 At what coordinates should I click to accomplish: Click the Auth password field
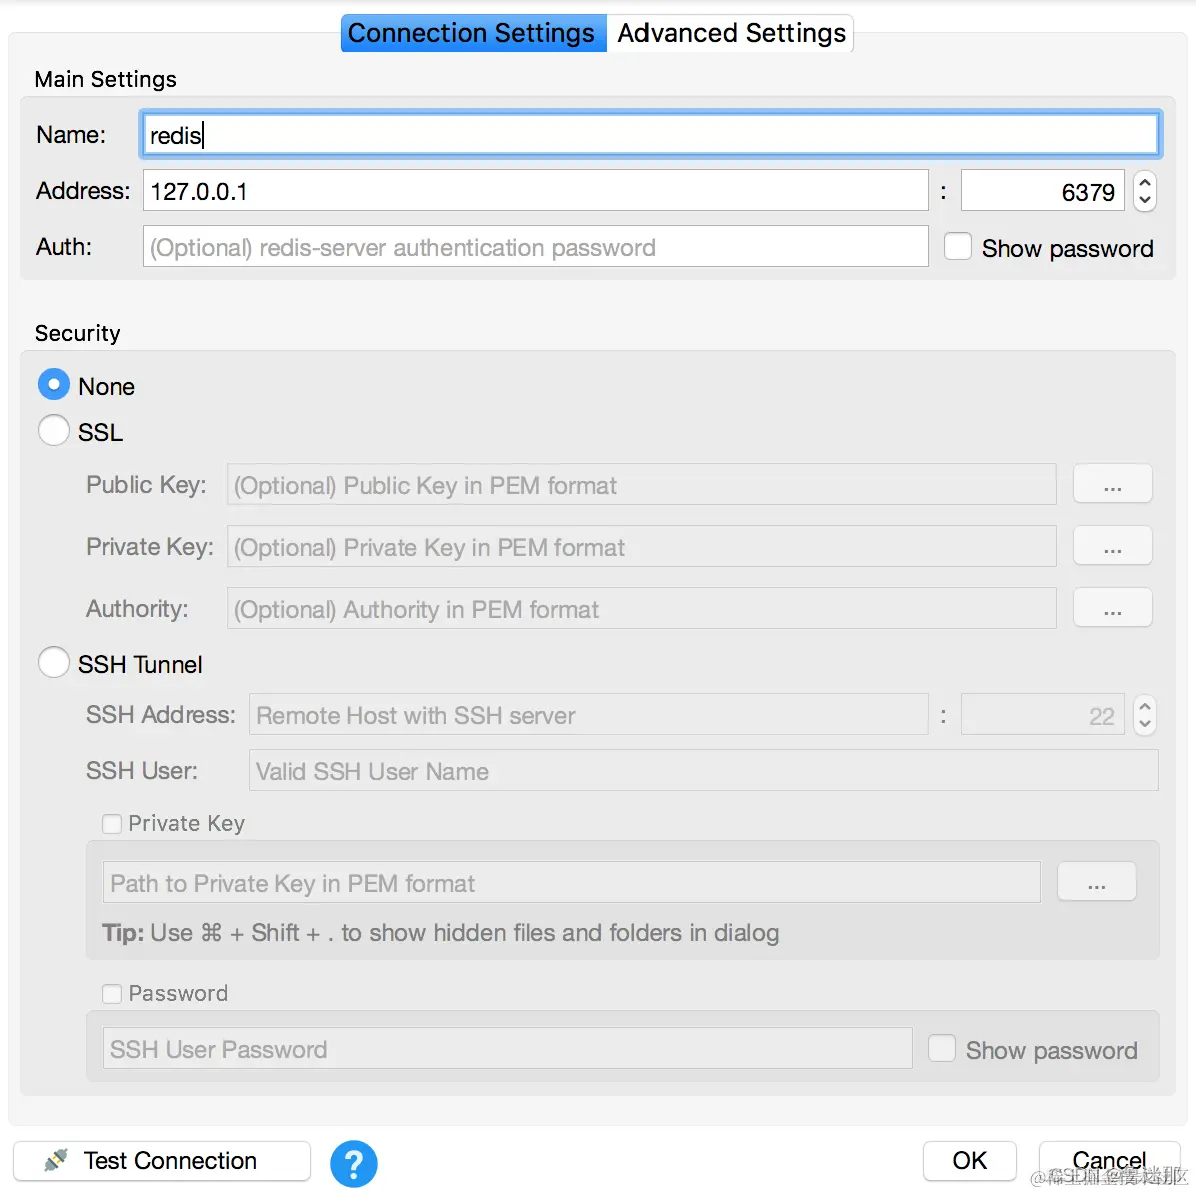click(x=535, y=246)
